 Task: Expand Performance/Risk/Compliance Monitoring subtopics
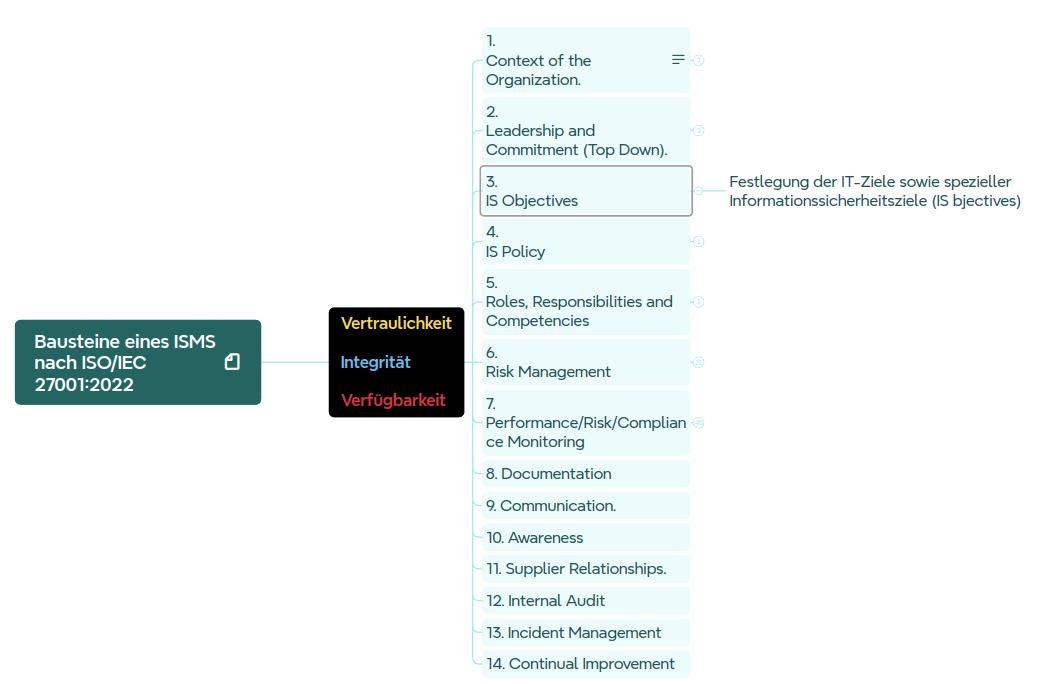(x=698, y=423)
